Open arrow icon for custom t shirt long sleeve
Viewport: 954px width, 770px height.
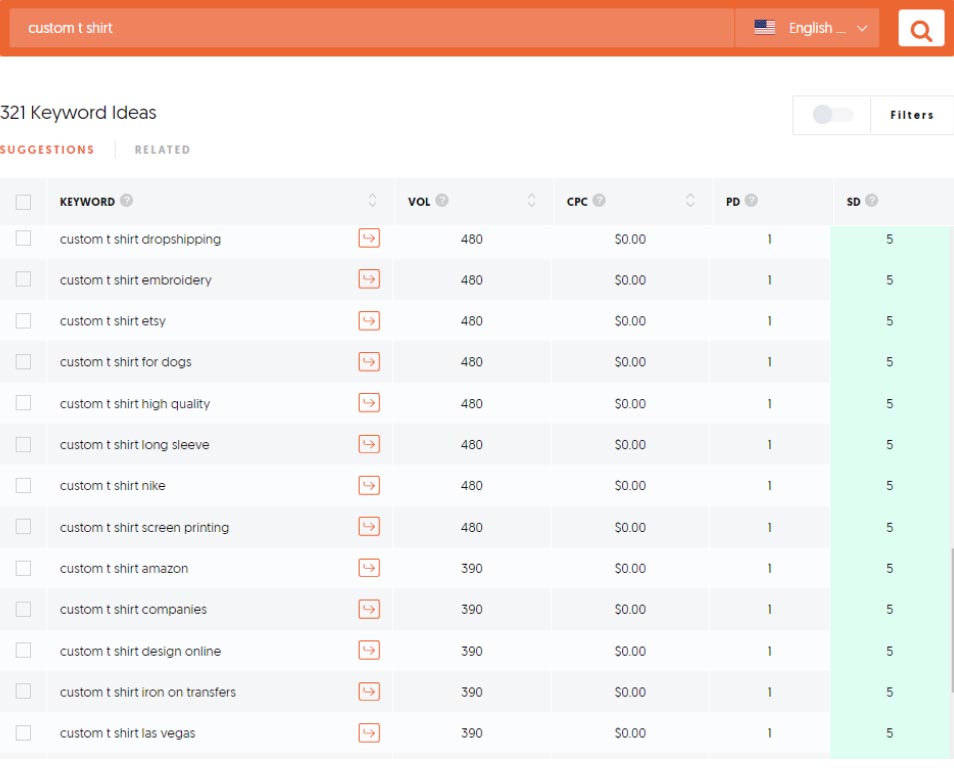pyautogui.click(x=369, y=444)
